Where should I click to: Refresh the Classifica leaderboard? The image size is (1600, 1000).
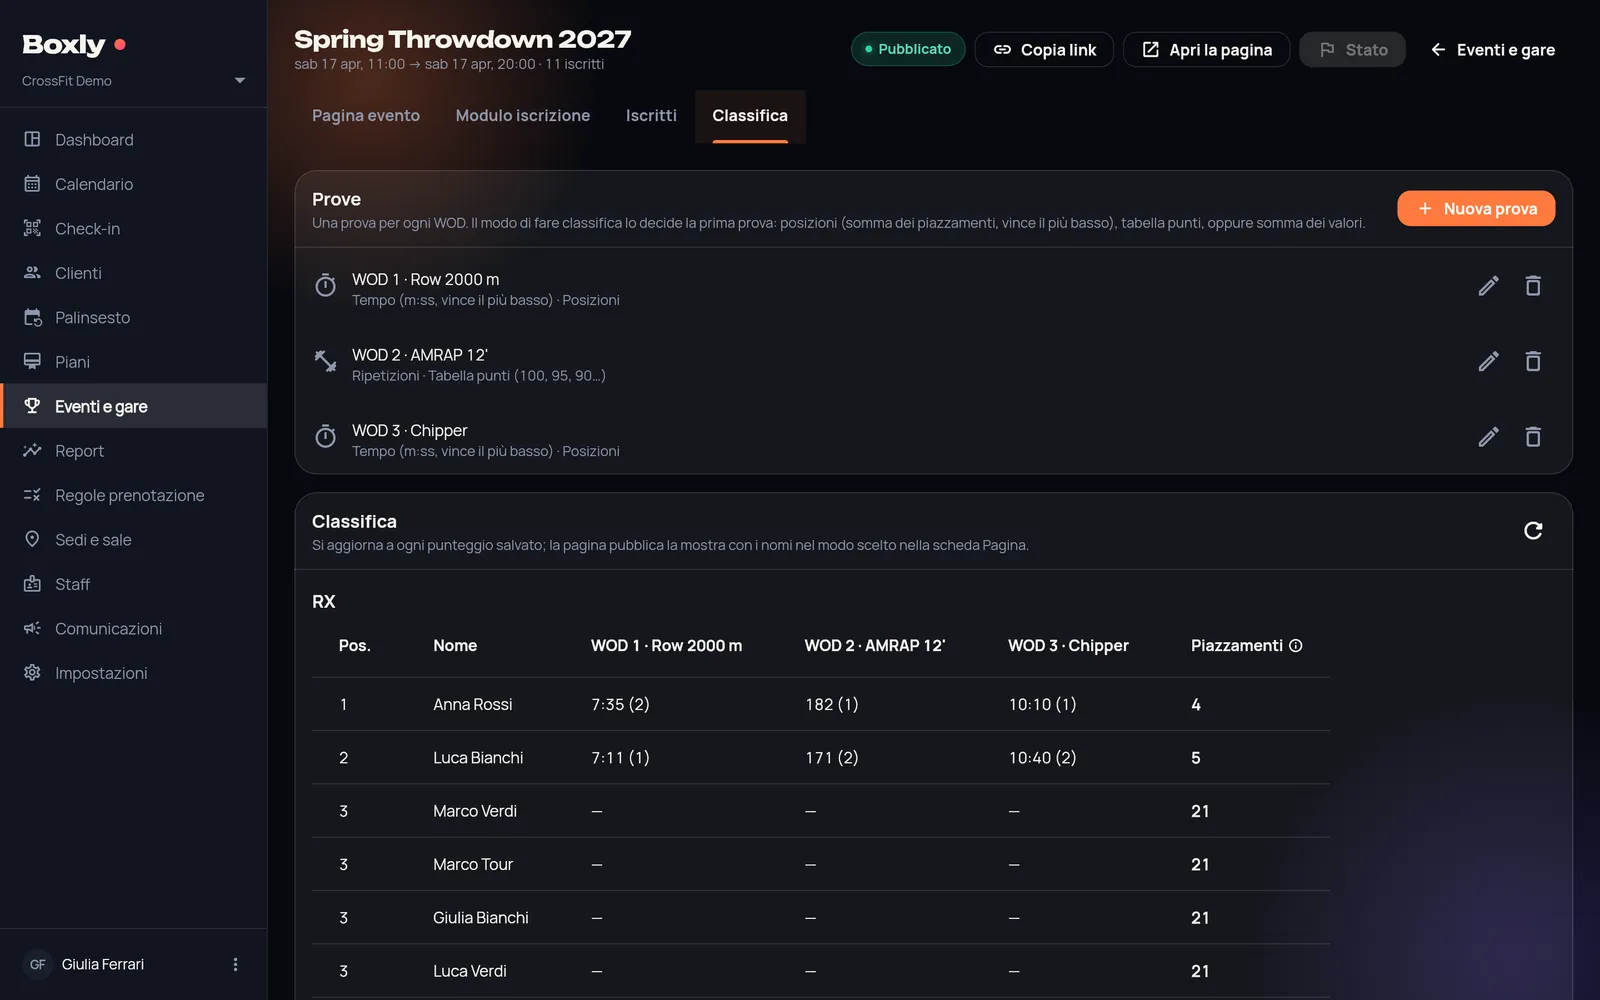1533,530
